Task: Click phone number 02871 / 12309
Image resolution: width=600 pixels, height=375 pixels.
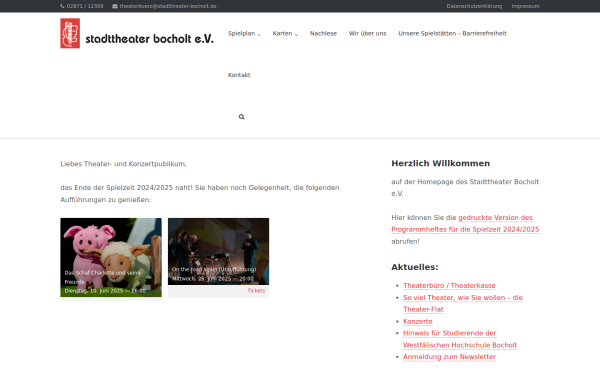Action: point(85,6)
